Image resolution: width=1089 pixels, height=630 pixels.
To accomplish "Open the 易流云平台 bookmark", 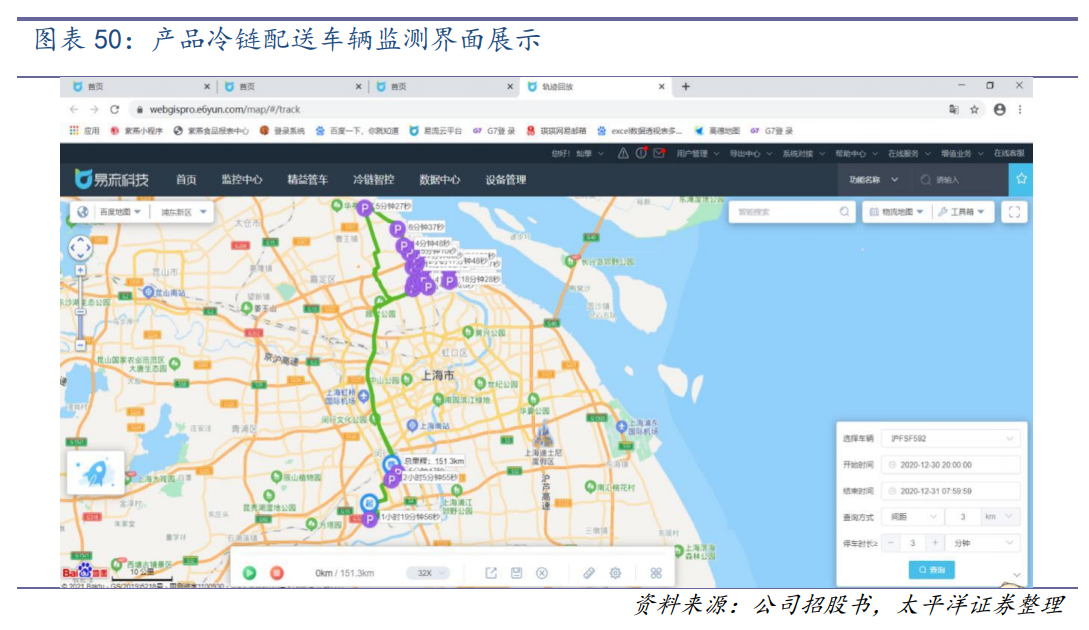I will click(x=435, y=131).
